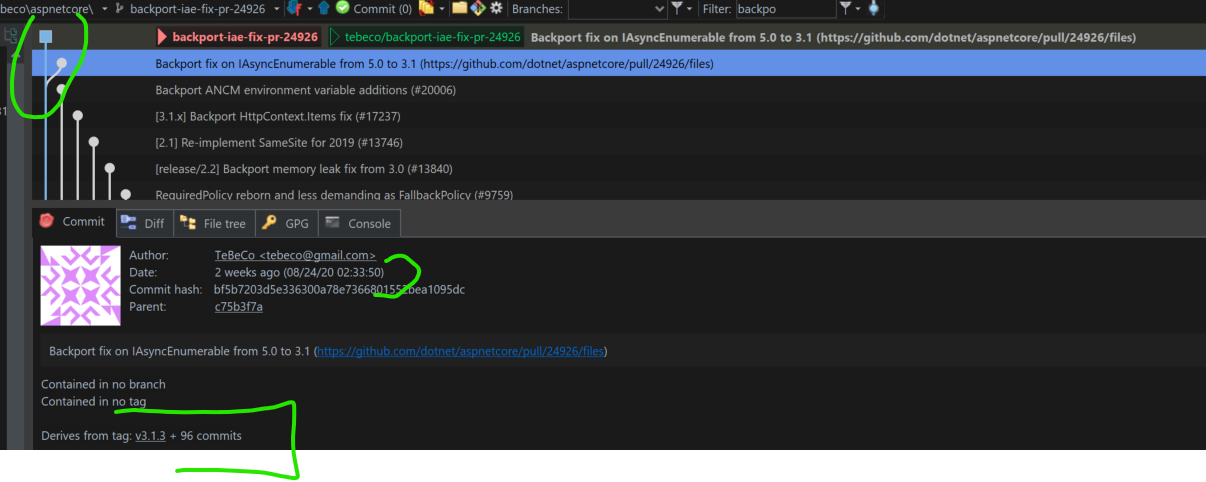Open the stash dropdown arrow
This screenshot has width=1206, height=482.
click(441, 9)
